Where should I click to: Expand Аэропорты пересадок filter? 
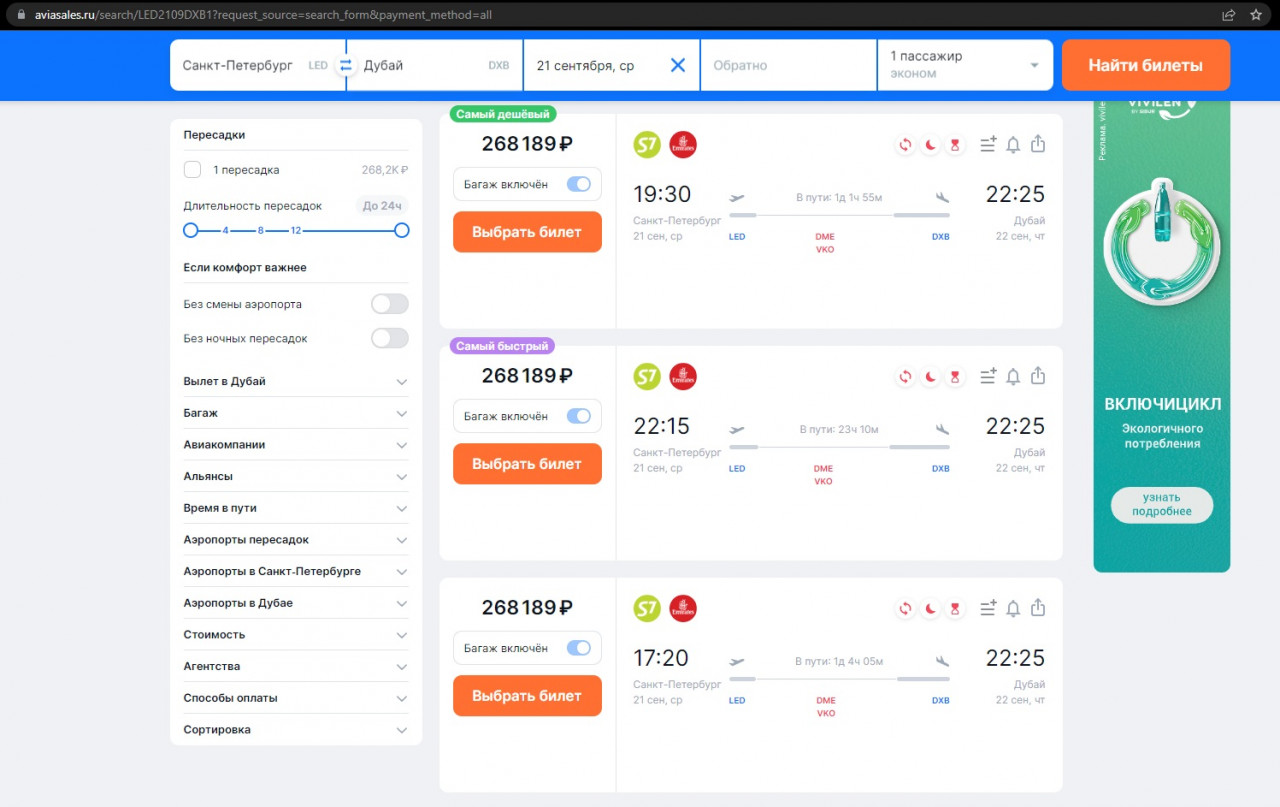(x=296, y=540)
